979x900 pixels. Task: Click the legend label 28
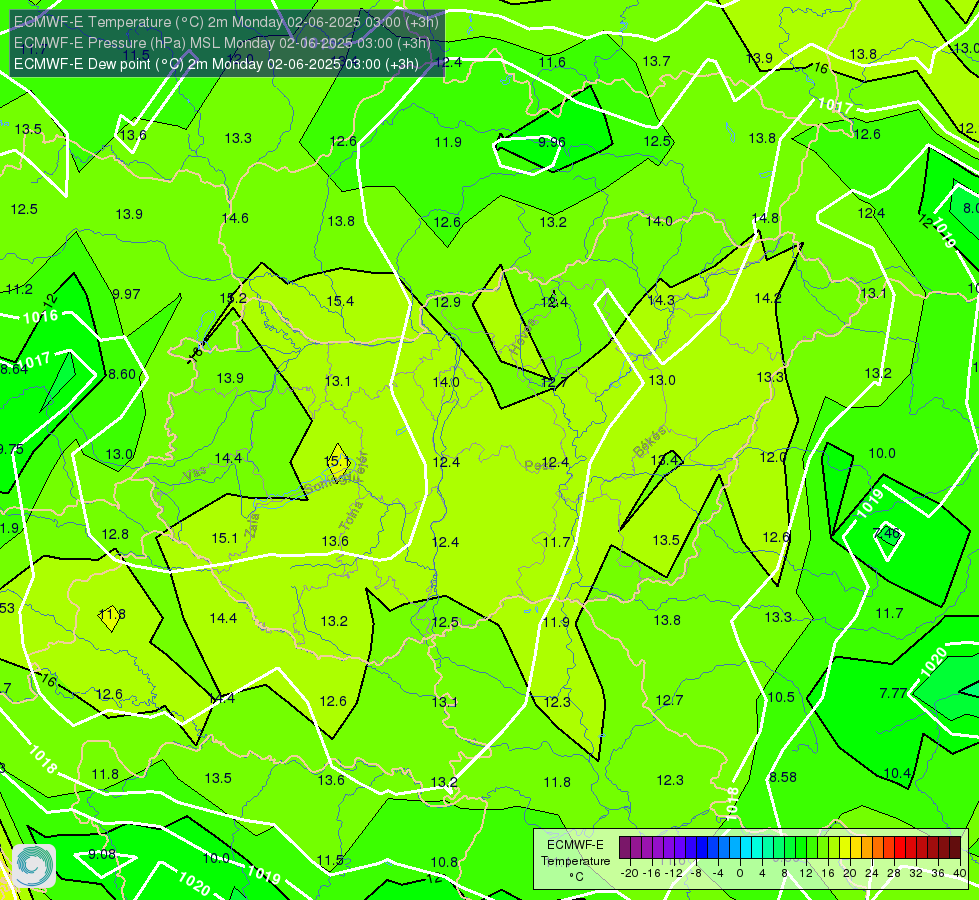[894, 873]
